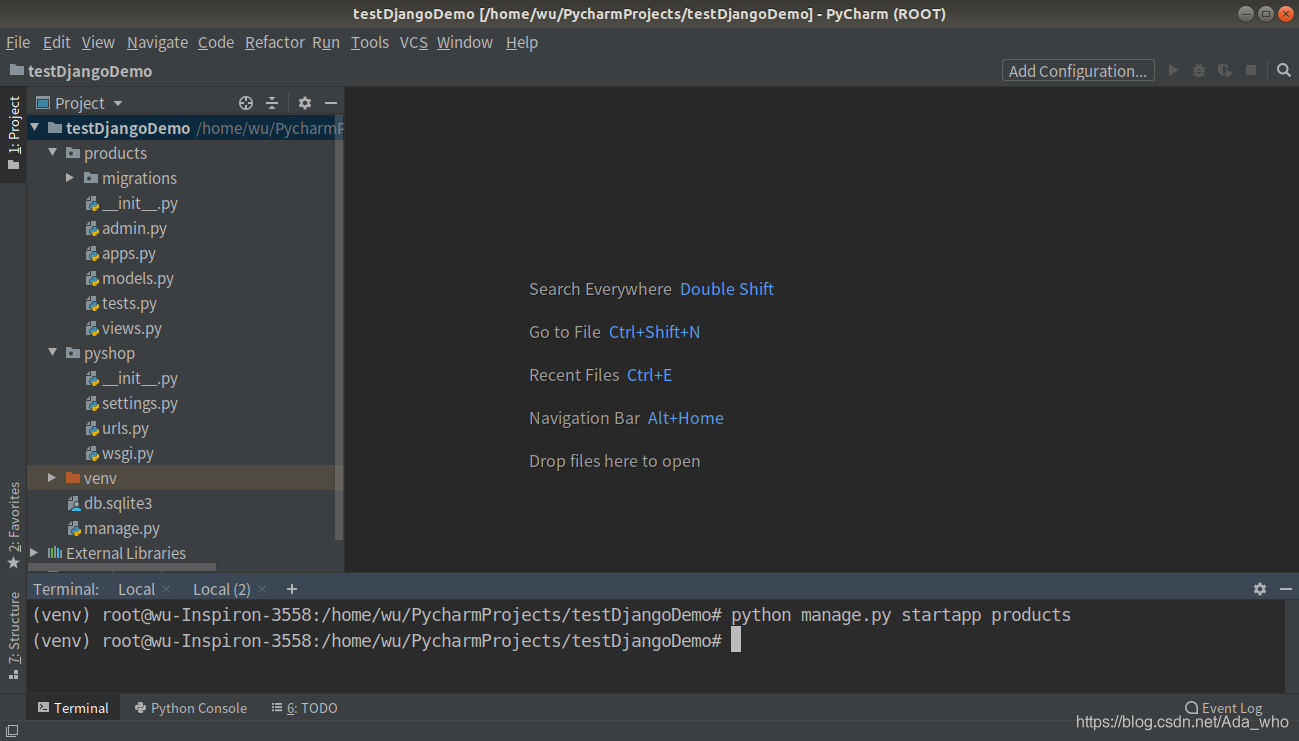Viewport: 1299px width, 741px height.
Task: Click the Project panel vertical scrollbar
Action: coord(339,330)
